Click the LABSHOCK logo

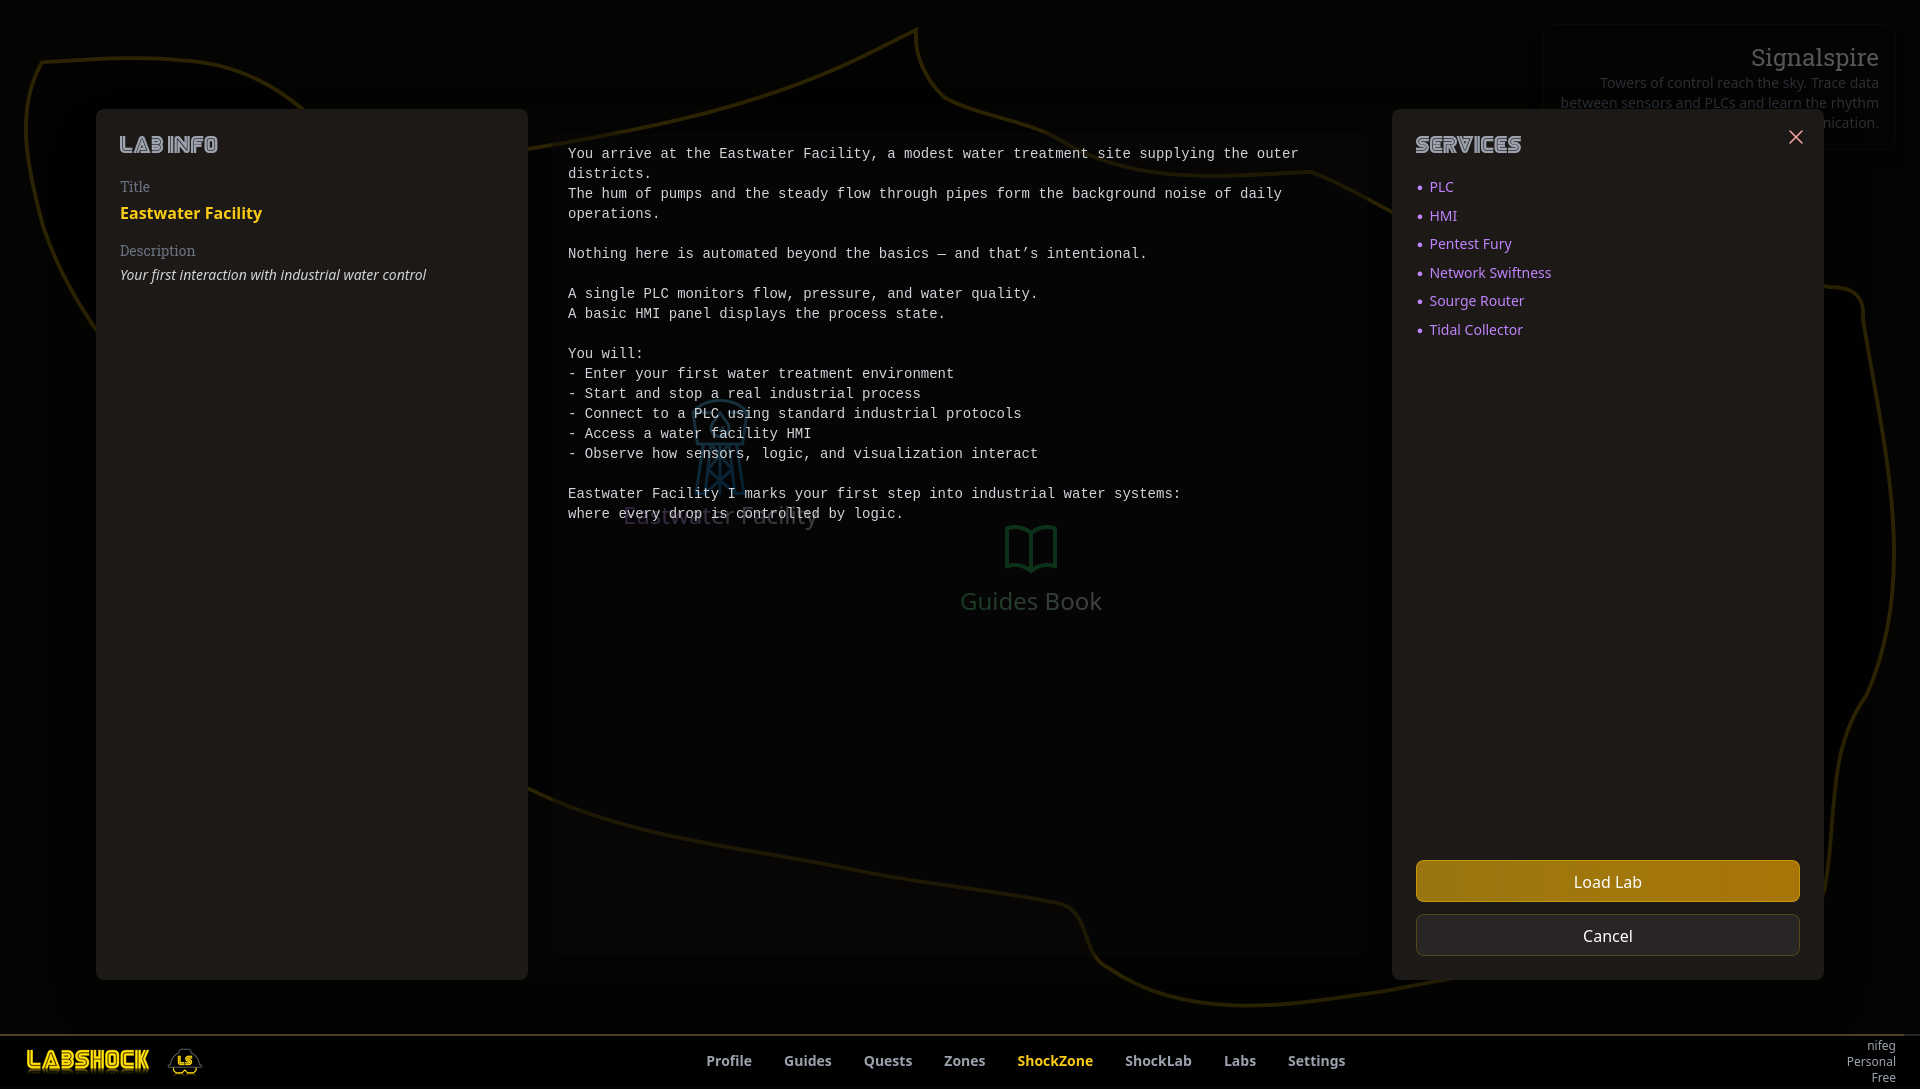[88, 1060]
